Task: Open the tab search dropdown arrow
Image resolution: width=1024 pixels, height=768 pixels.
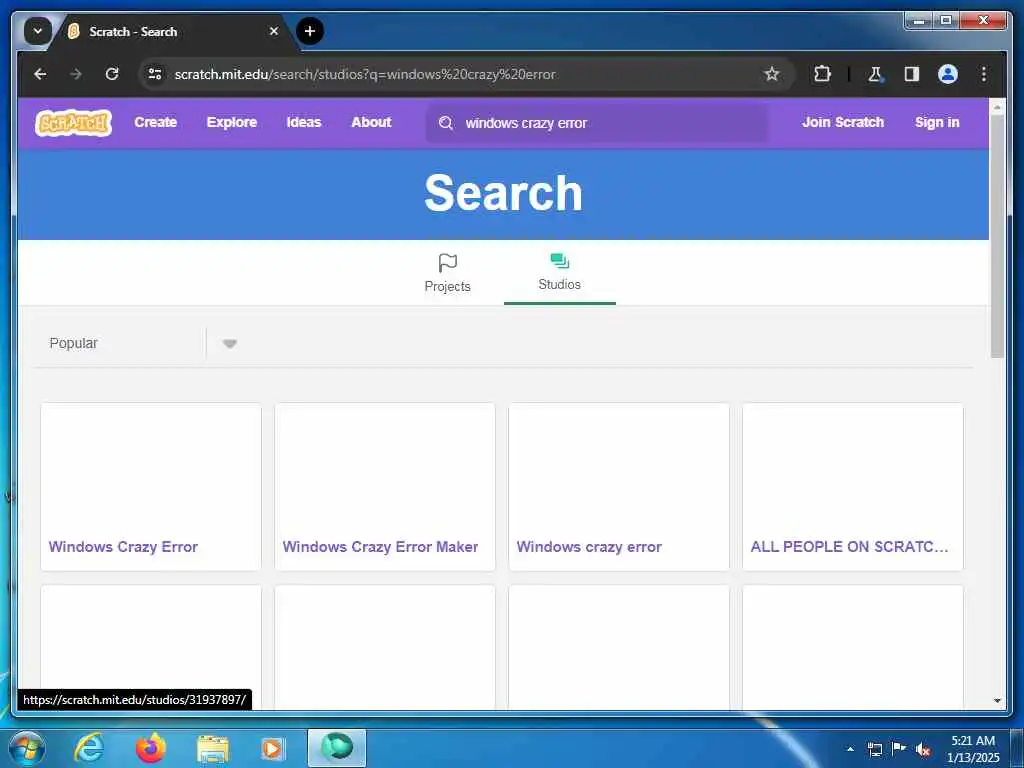Action: click(x=38, y=31)
